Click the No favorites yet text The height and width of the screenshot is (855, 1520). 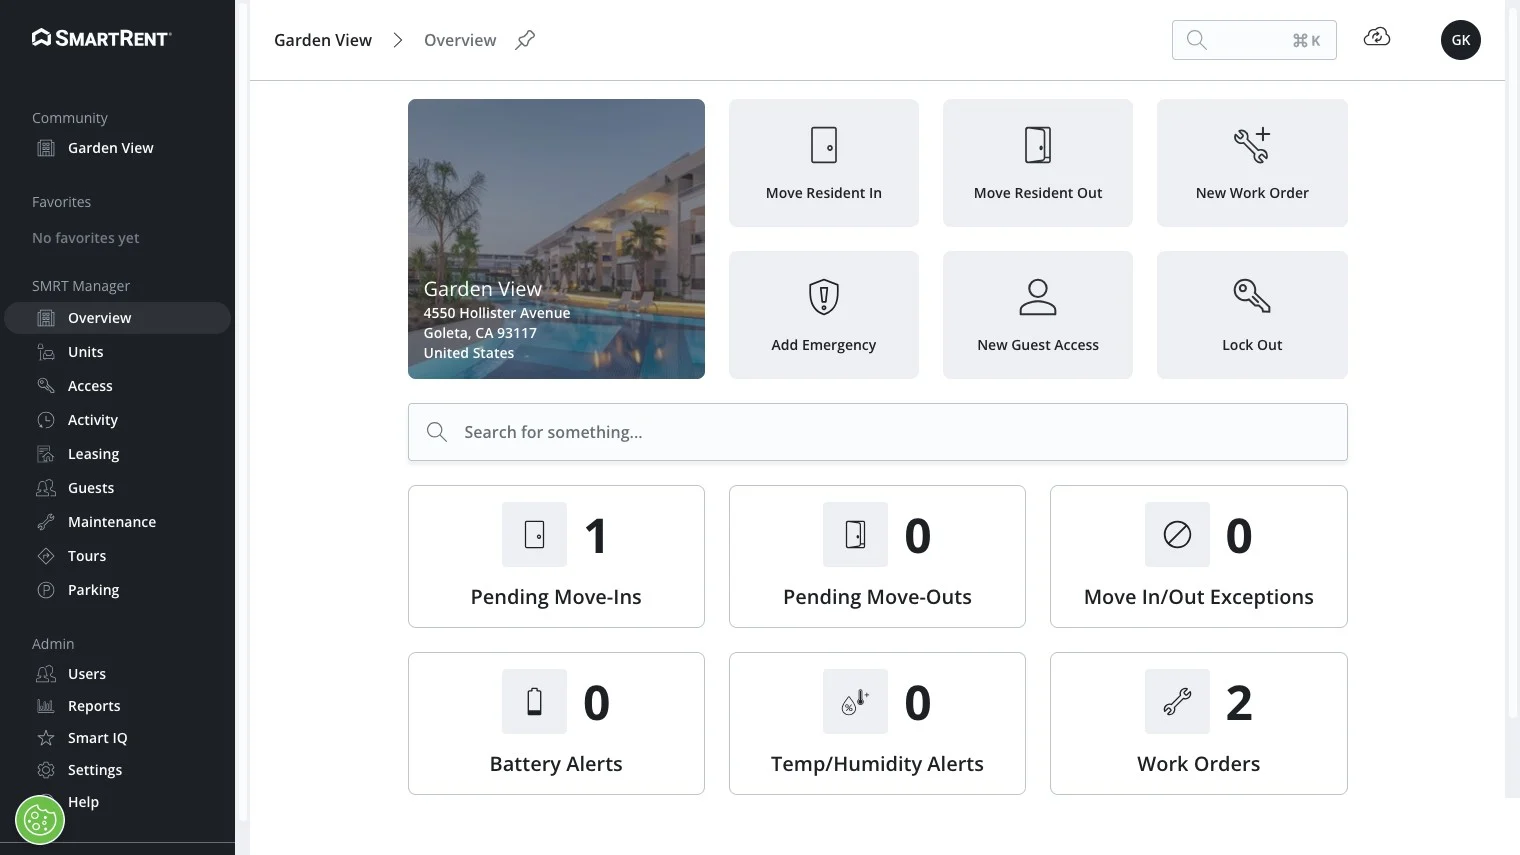(85, 238)
